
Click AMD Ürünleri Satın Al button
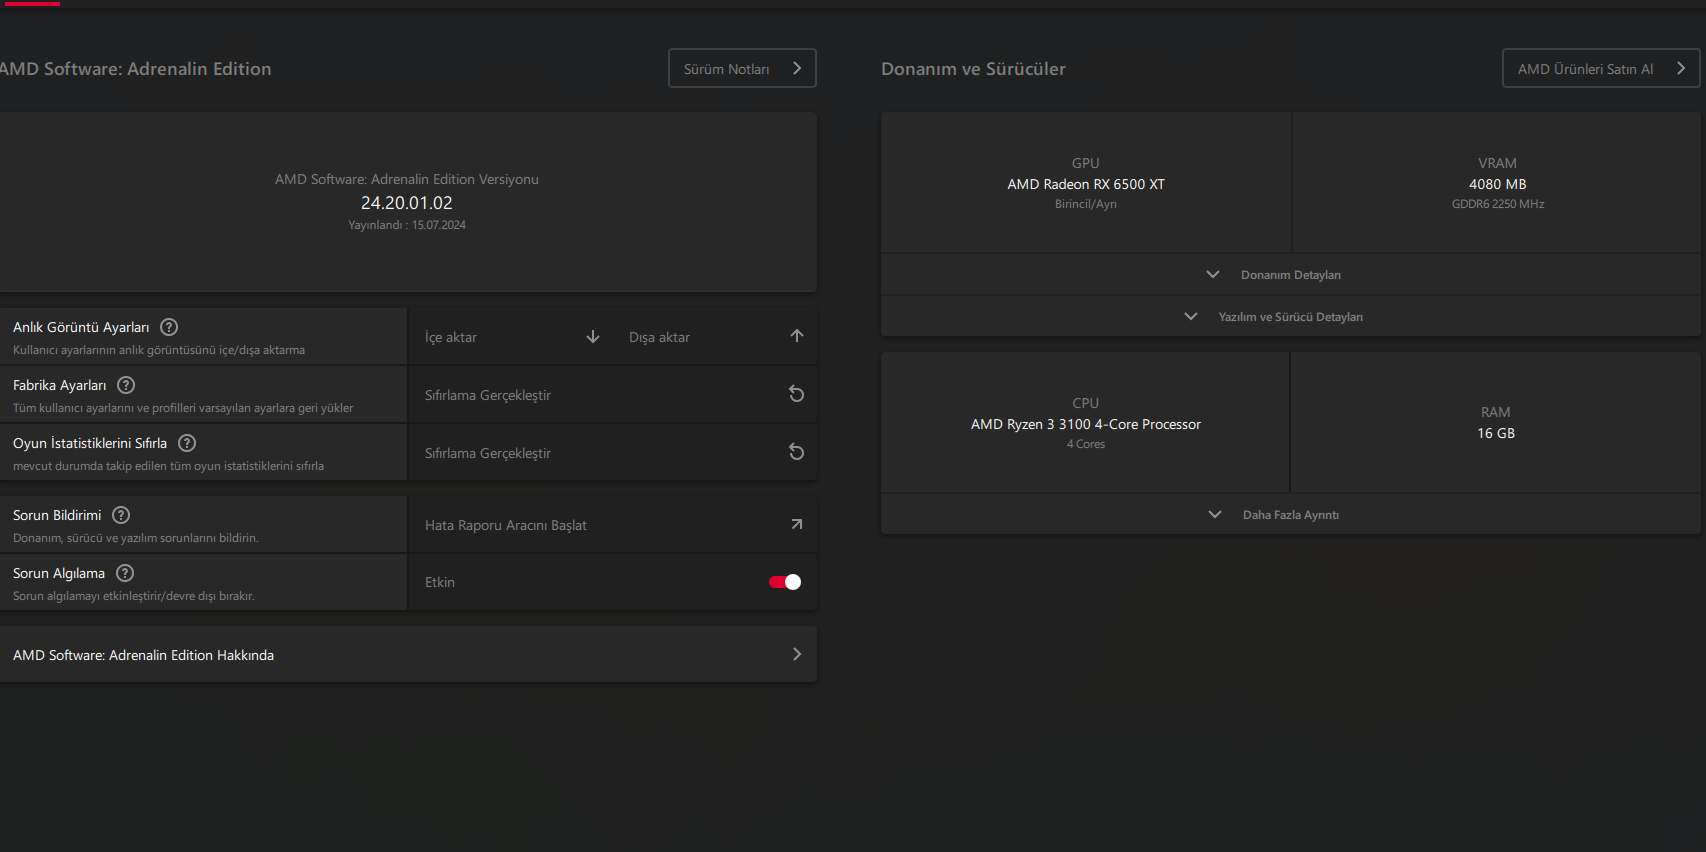(1600, 69)
